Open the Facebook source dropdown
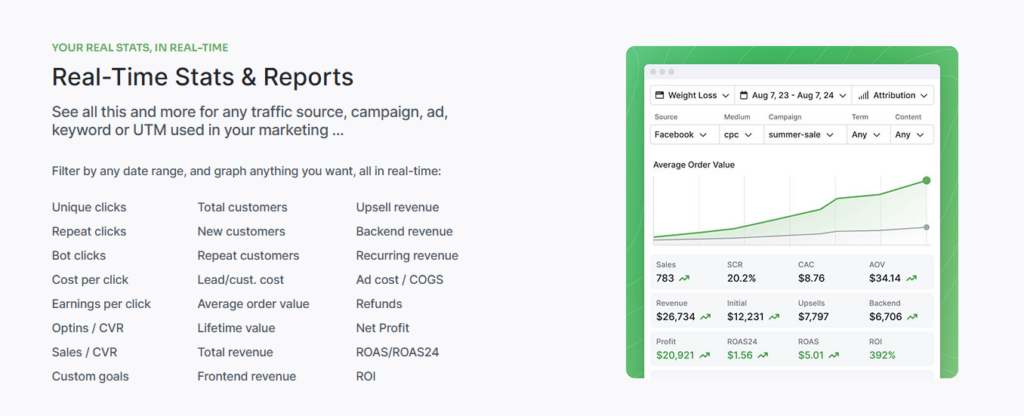1024x416 pixels. 681,134
